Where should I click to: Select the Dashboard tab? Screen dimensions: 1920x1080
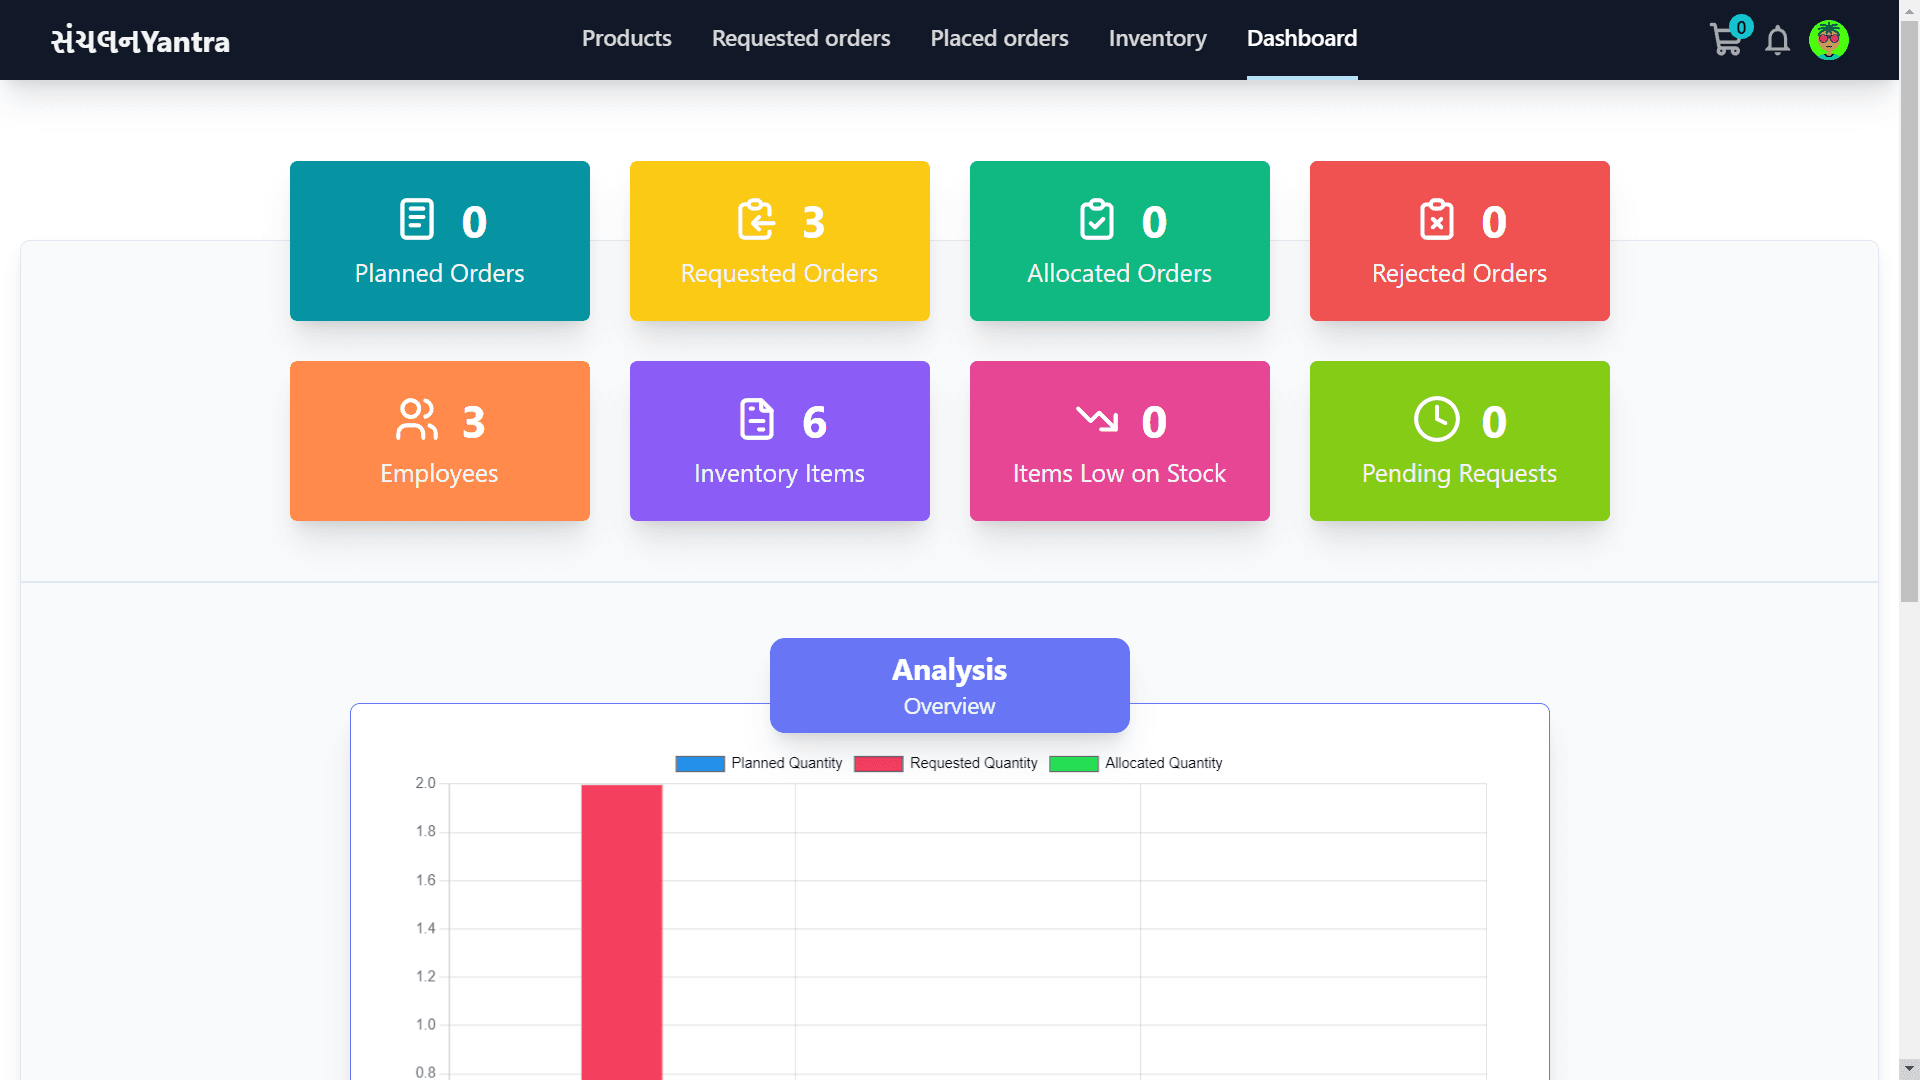click(x=1302, y=38)
